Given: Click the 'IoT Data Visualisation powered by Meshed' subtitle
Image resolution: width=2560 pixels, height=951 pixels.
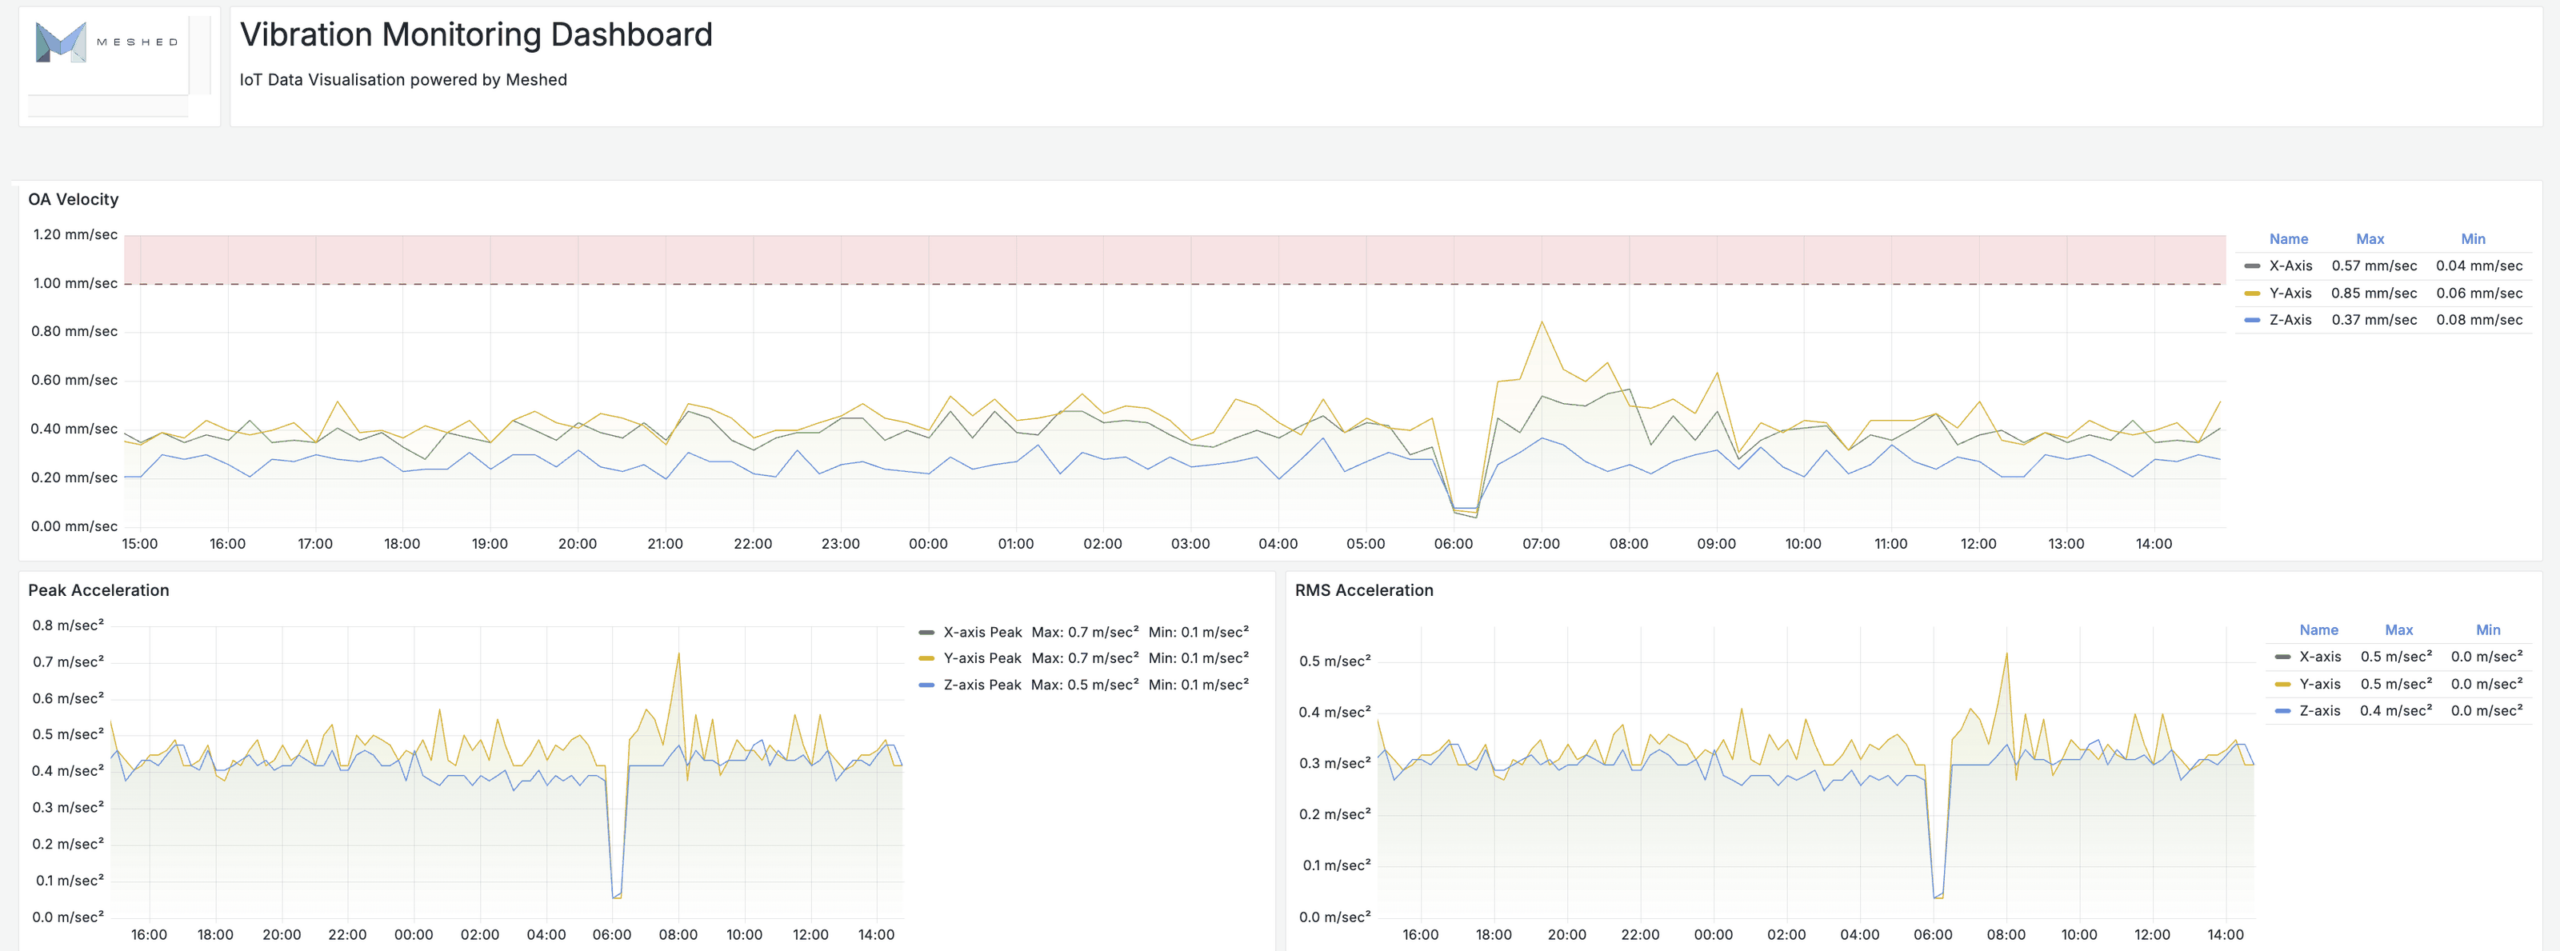Looking at the screenshot, I should [403, 80].
